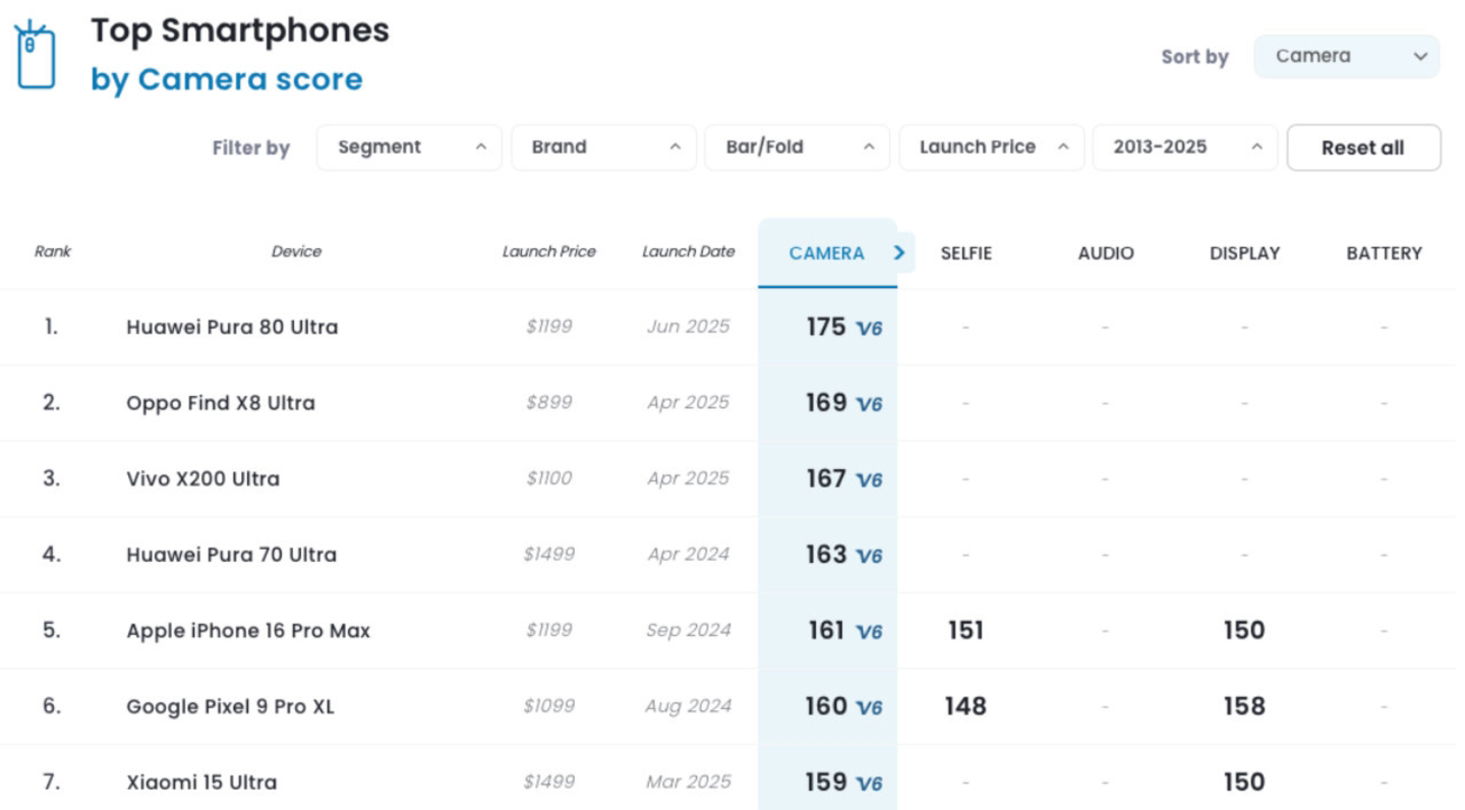Click the smartphone icon beside the title

pyautogui.click(x=35, y=55)
